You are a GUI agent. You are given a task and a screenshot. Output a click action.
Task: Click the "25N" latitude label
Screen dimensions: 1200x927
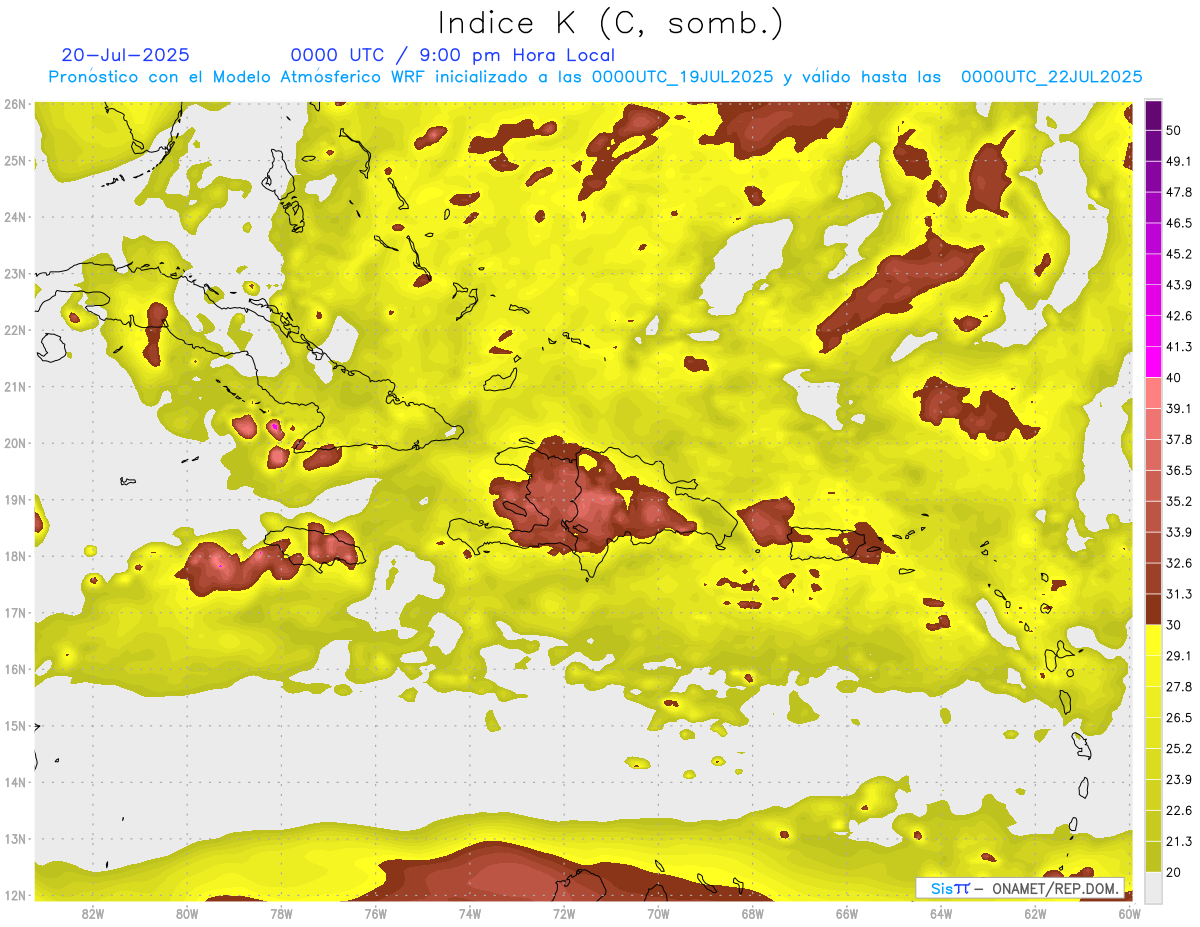(14, 160)
